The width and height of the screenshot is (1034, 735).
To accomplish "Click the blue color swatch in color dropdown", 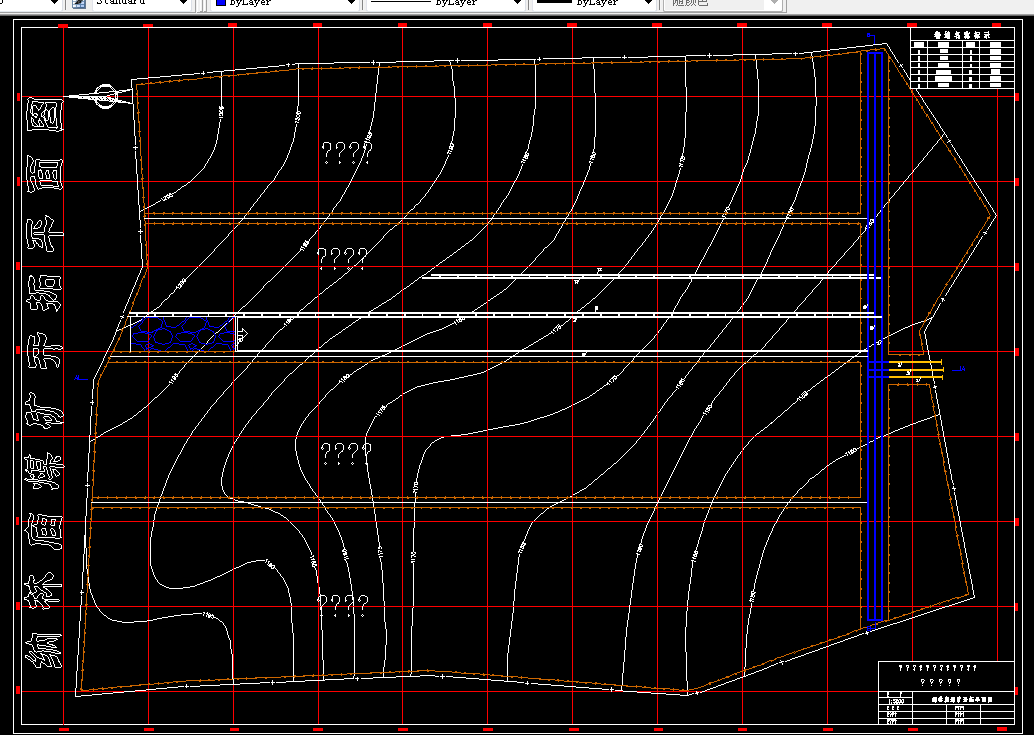I will 221,3.
